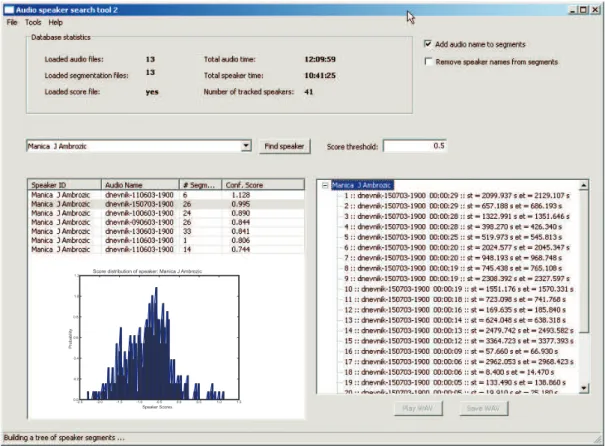Select segment 18 starting at 8.400 s
The width and height of the screenshot is (605, 446).
[449, 372]
